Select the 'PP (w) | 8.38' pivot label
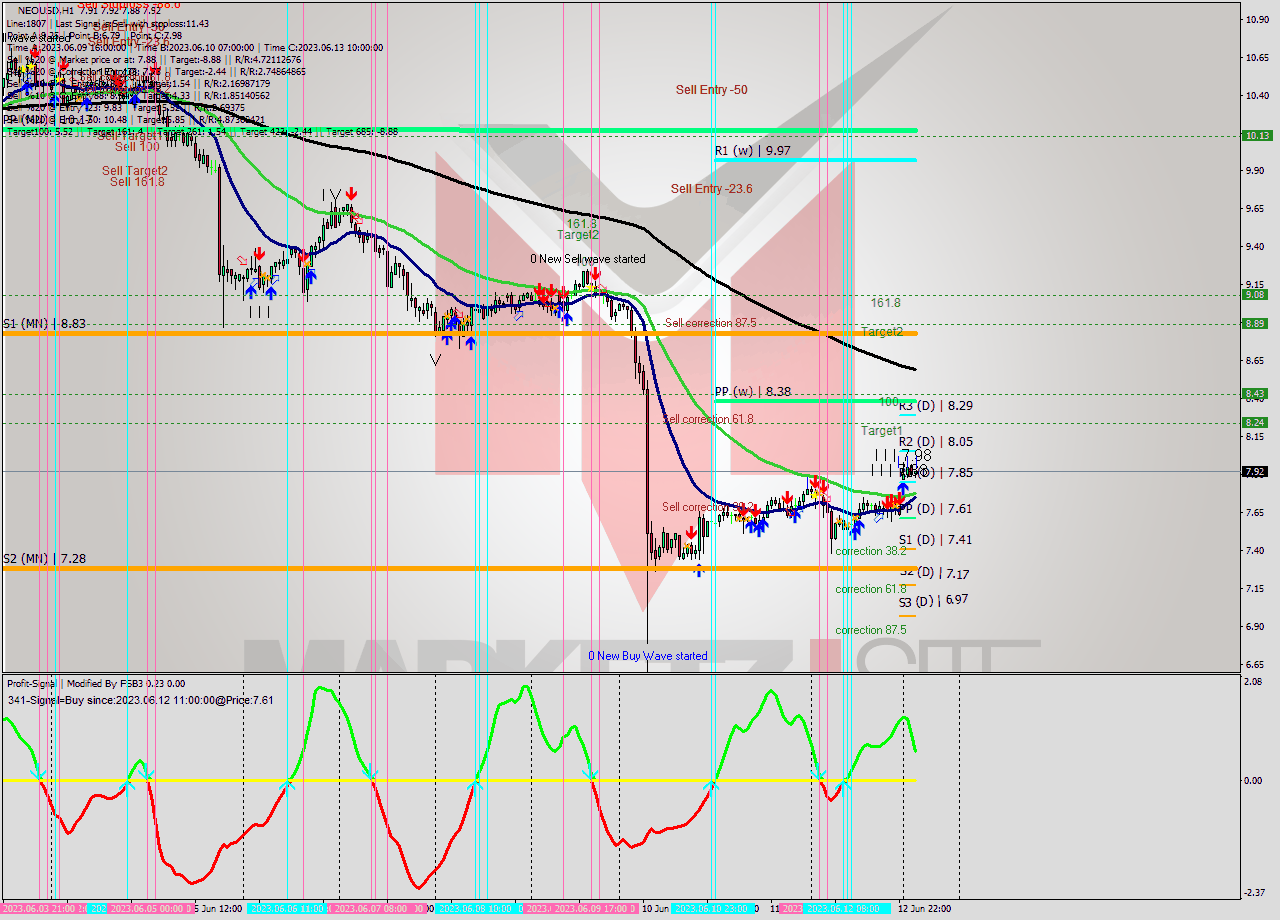Image resolution: width=1280 pixels, height=920 pixels. 753,392
